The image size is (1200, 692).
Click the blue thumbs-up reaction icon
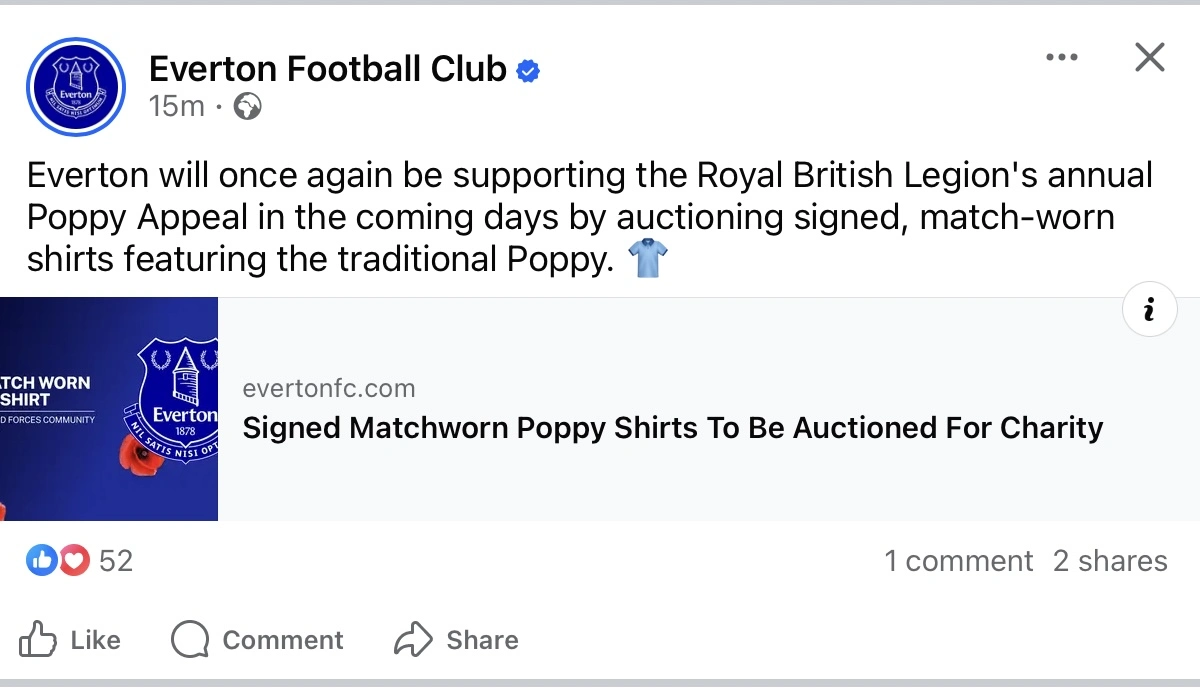coord(41,561)
